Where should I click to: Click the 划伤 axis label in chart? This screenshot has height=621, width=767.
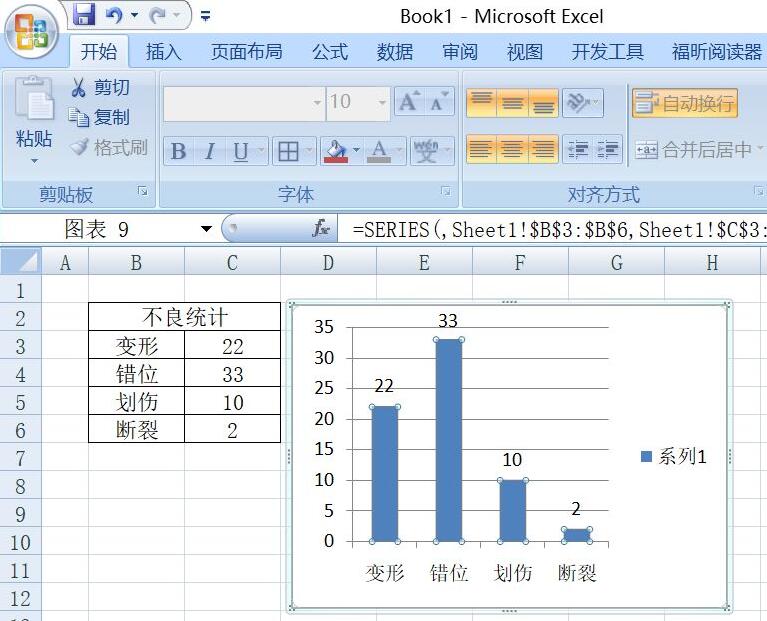coord(512,573)
